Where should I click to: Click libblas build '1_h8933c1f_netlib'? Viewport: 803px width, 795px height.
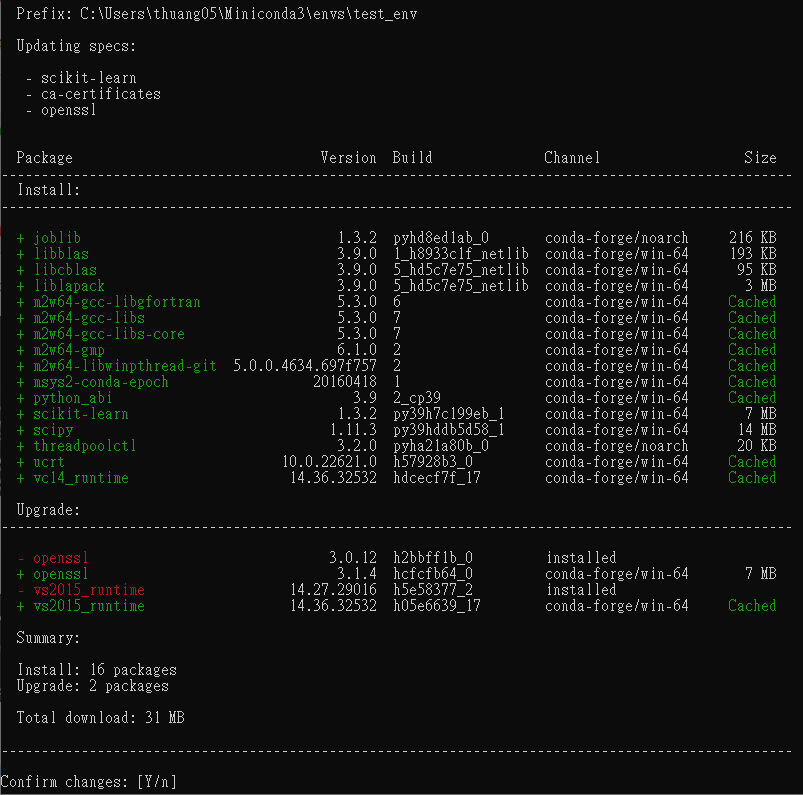coord(461,254)
